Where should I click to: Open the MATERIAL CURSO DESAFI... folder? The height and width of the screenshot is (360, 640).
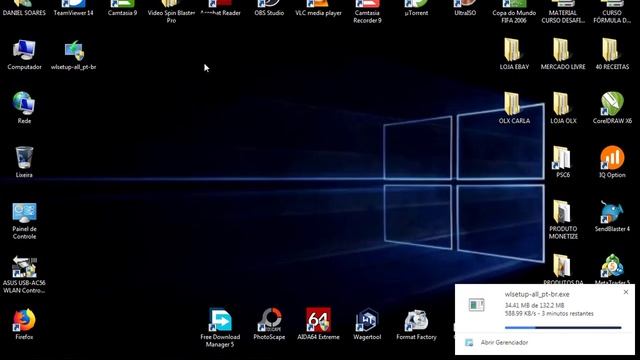[x=563, y=11]
